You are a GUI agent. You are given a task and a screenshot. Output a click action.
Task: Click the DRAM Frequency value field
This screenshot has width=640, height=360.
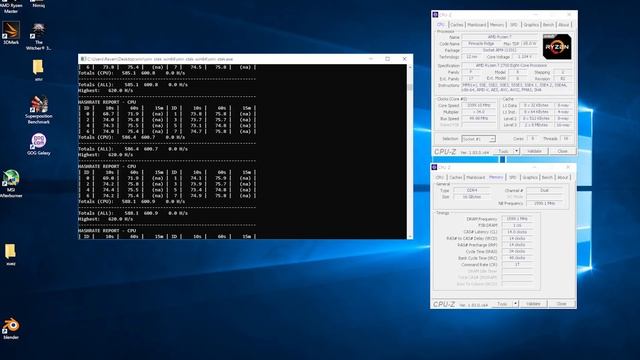click(517, 219)
